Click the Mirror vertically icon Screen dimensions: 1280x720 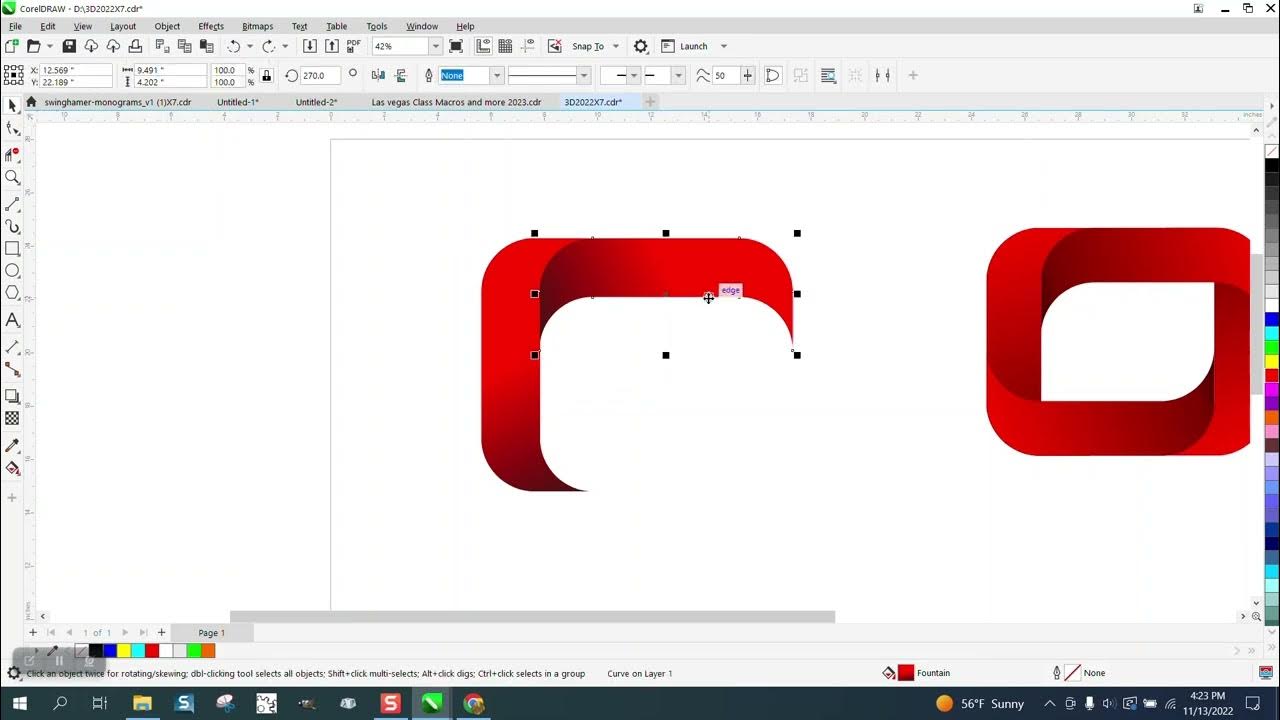click(x=401, y=75)
